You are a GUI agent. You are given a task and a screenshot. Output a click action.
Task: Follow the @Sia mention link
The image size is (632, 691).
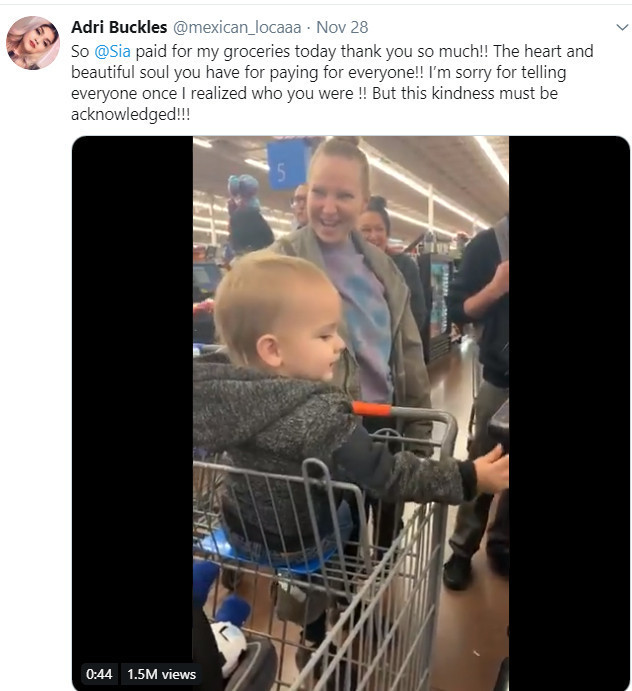click(112, 51)
